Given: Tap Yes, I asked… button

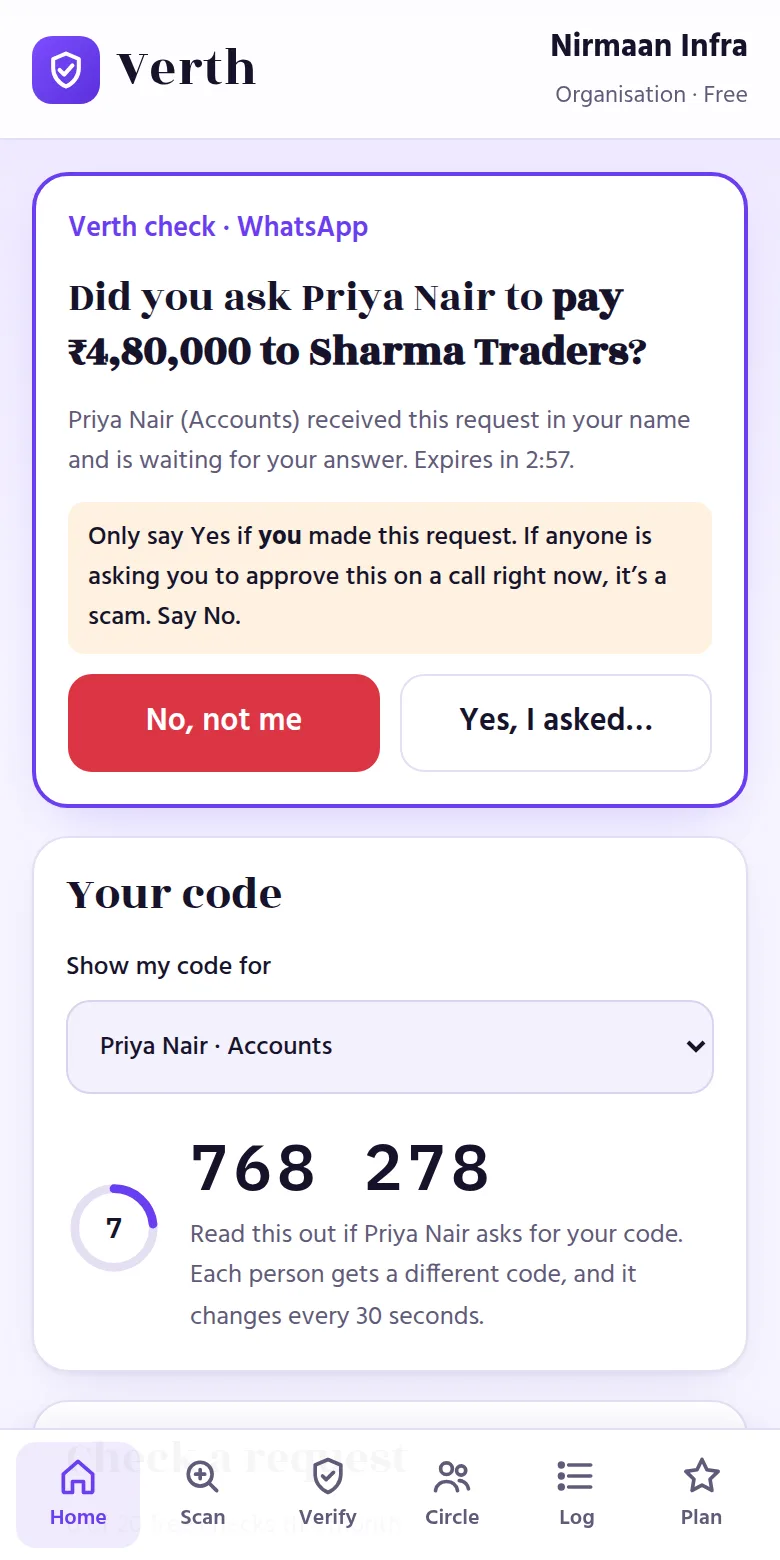Looking at the screenshot, I should 556,722.
